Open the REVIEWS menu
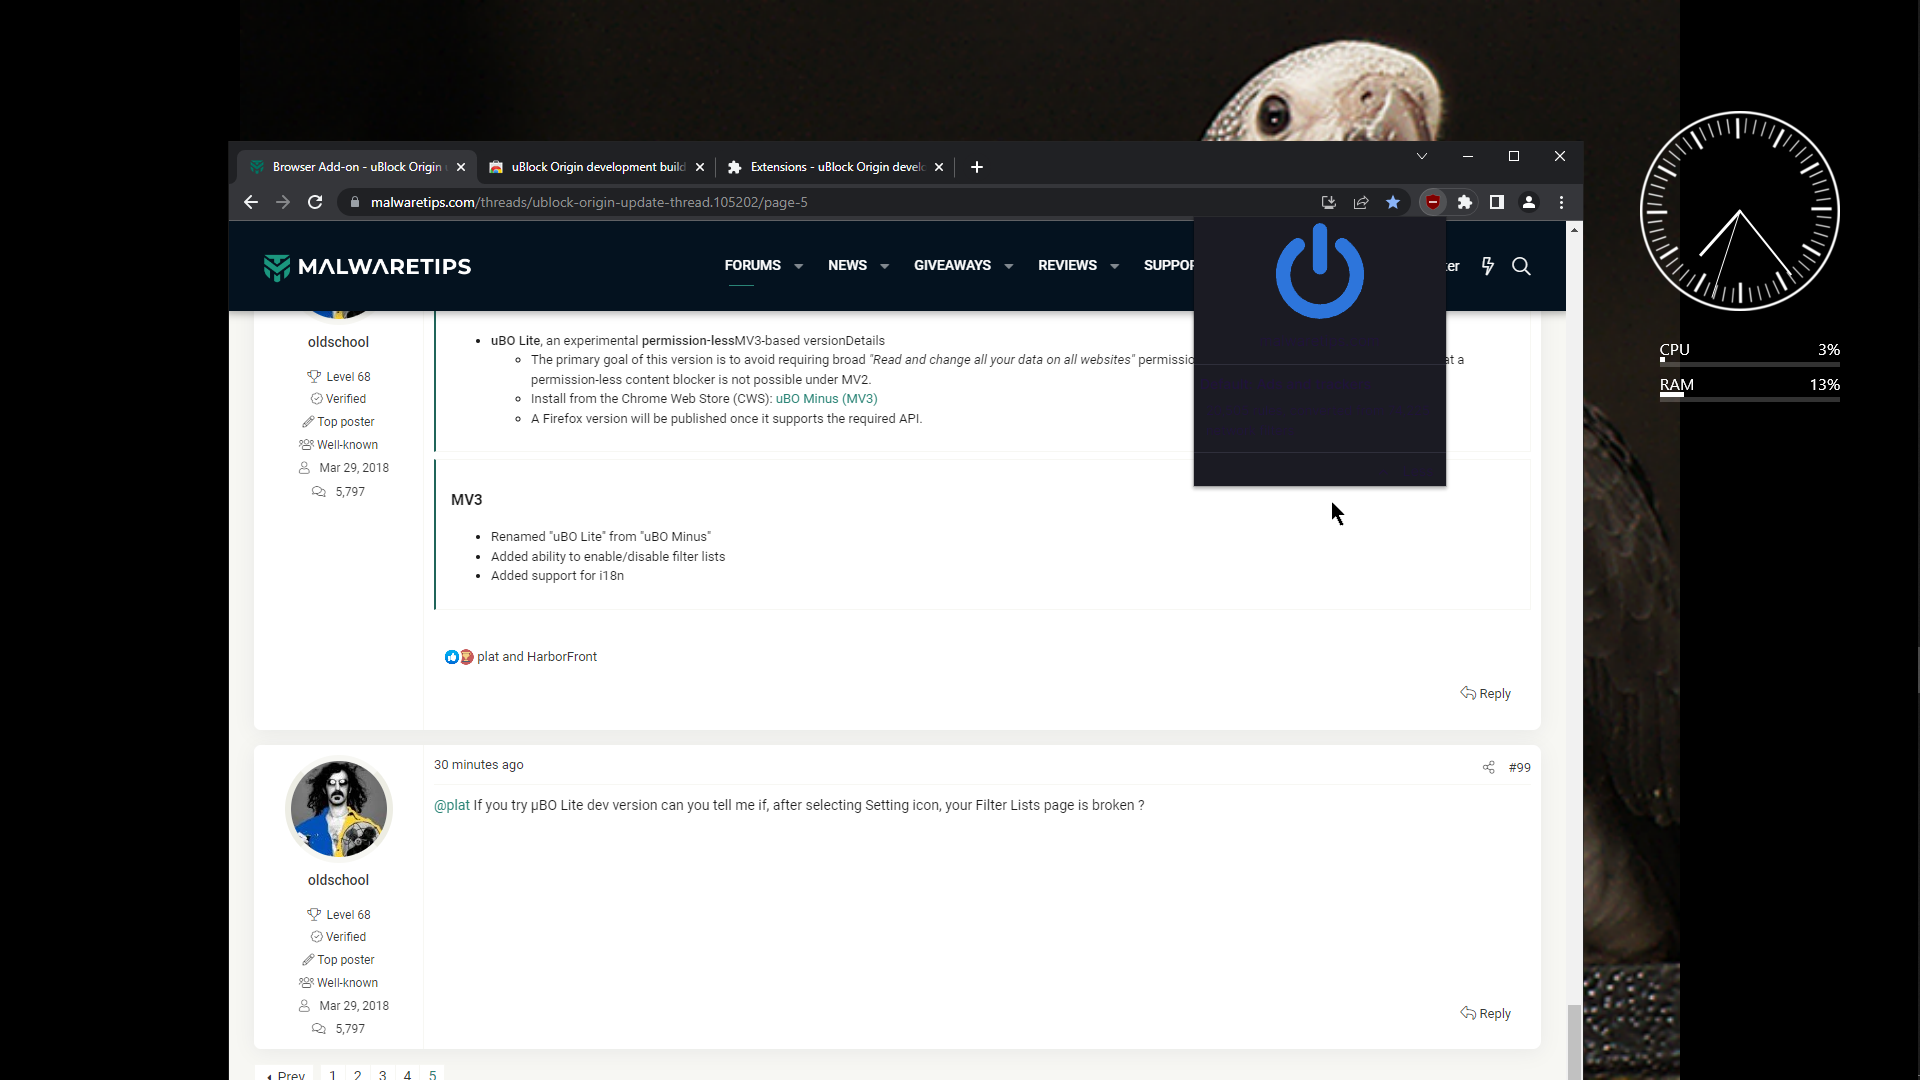 (1067, 265)
